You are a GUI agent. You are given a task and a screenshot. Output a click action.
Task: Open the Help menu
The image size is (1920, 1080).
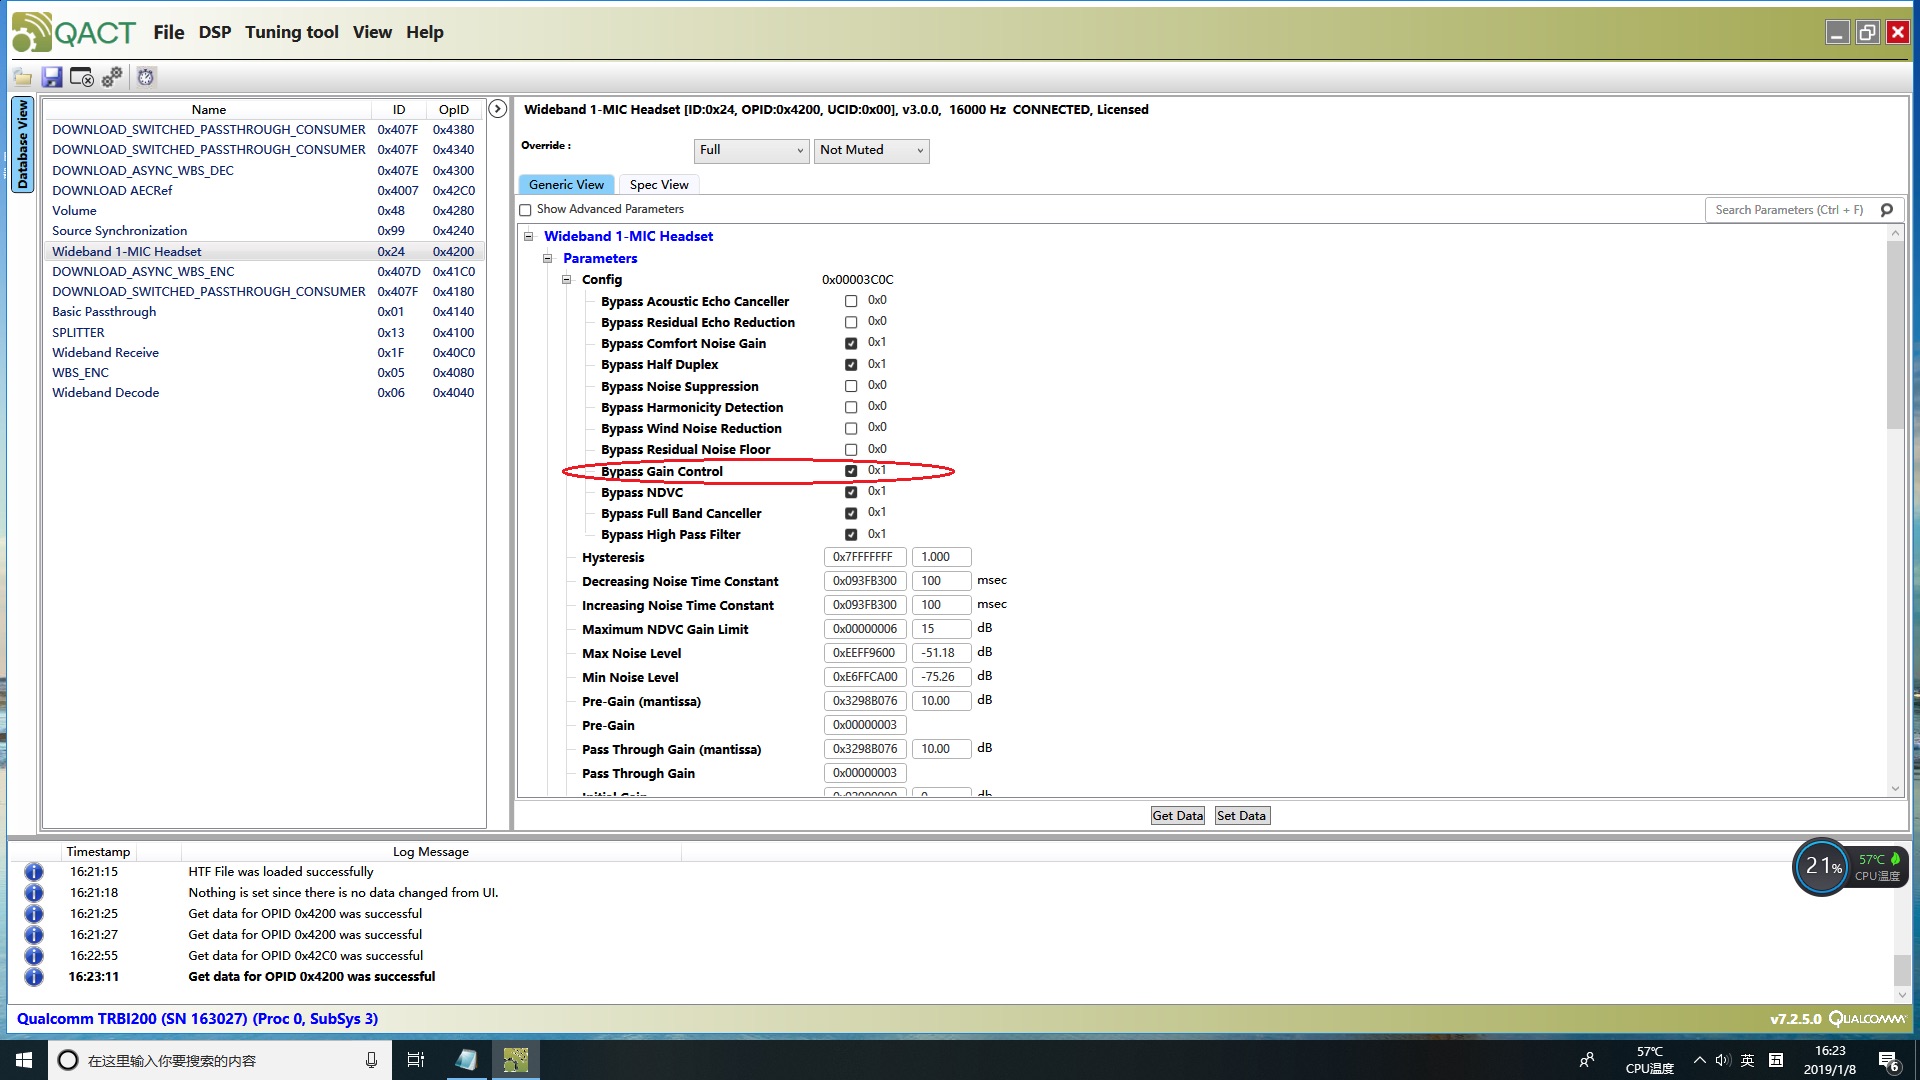(x=425, y=32)
